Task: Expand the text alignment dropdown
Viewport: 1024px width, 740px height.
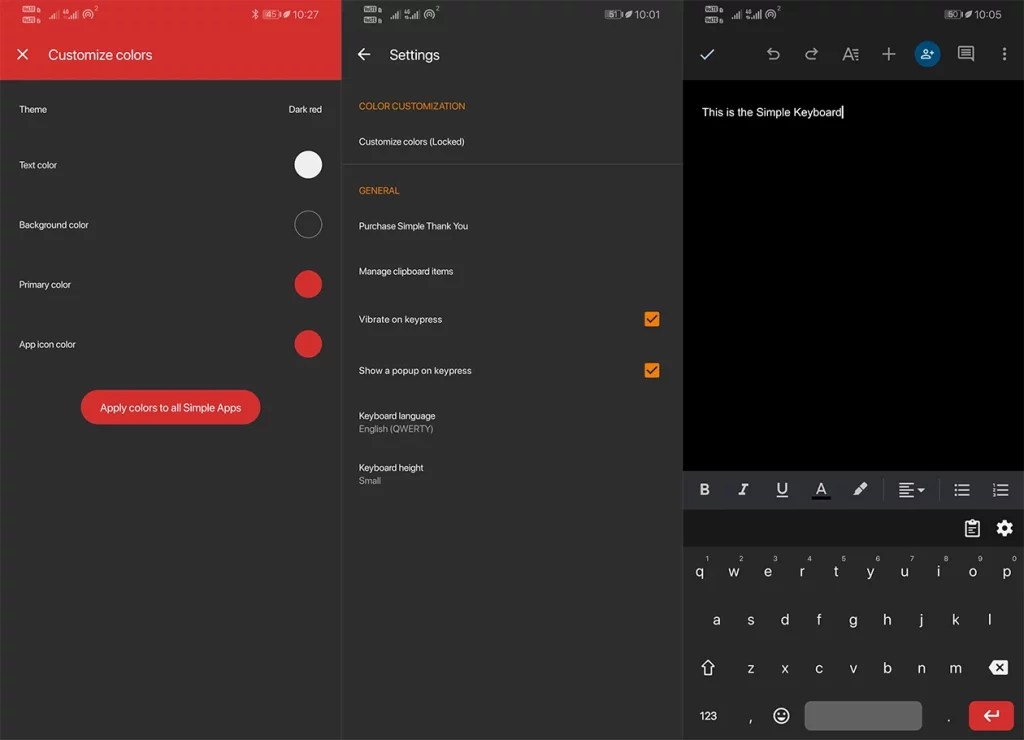Action: (911, 490)
